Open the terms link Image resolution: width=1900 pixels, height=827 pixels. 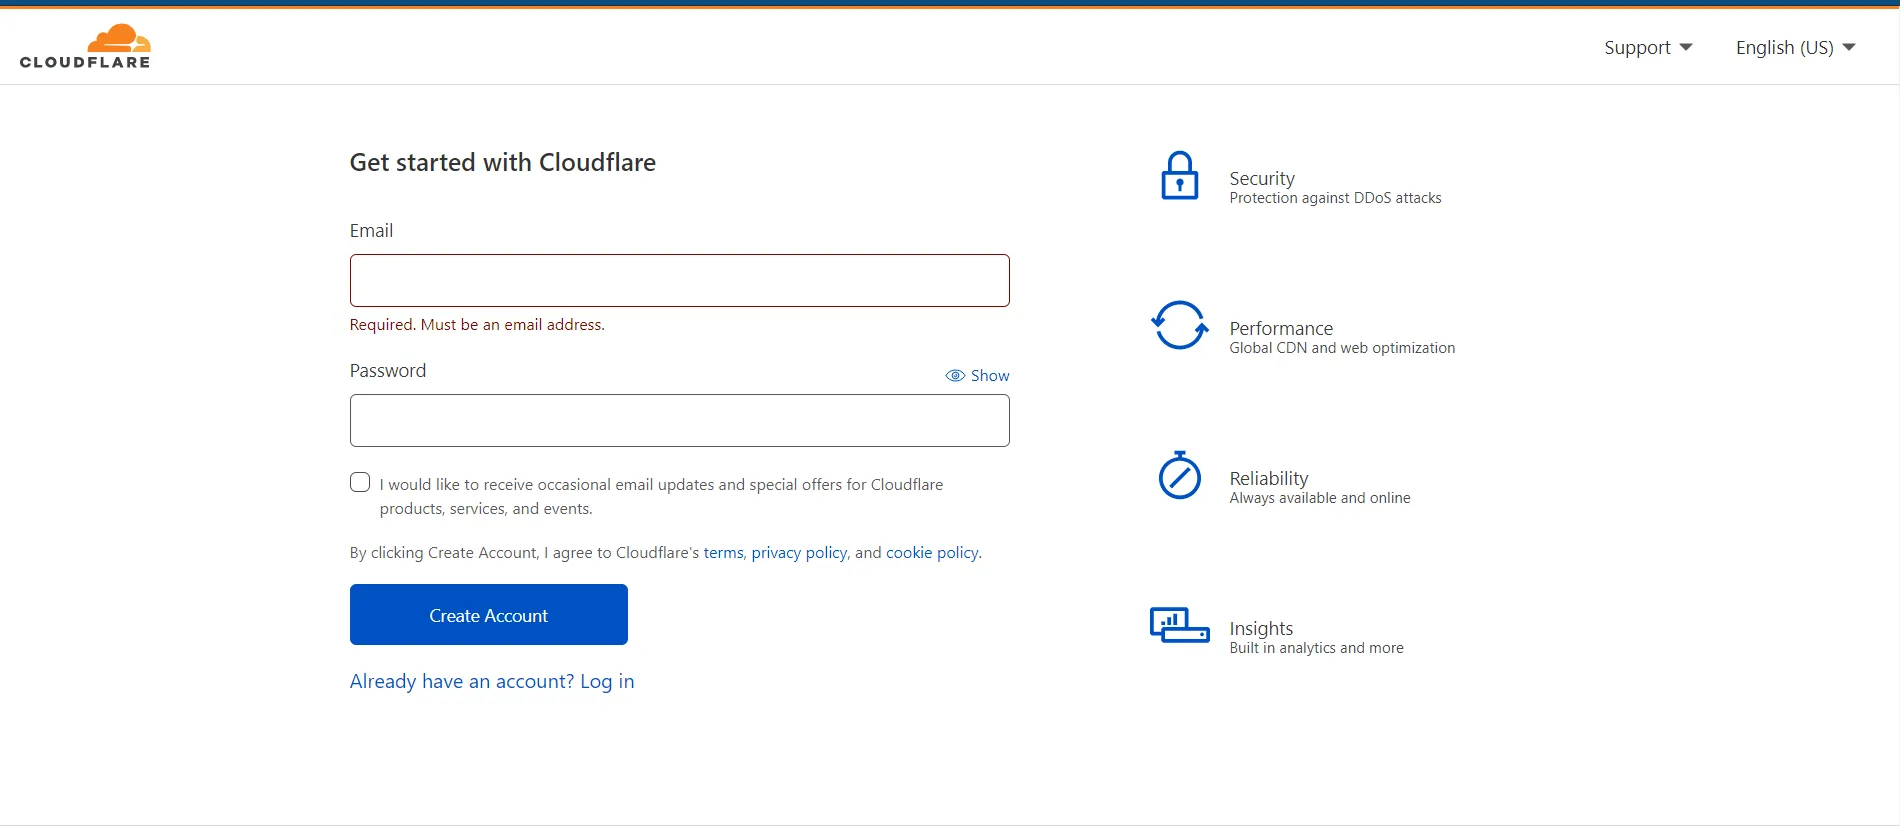723,553
